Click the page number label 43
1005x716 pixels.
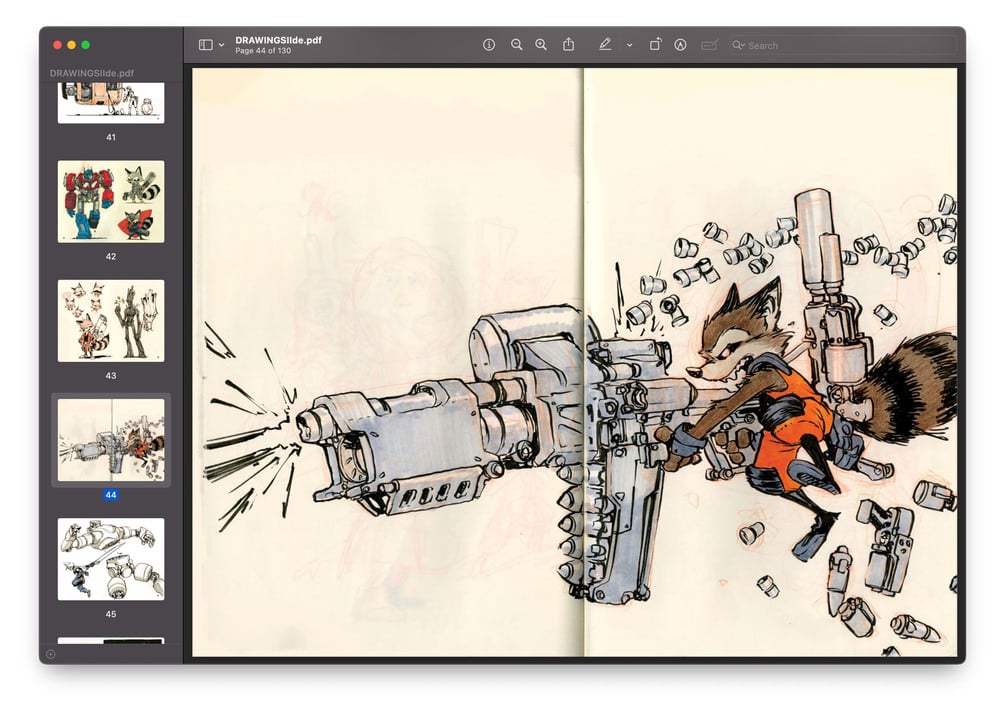(111, 376)
